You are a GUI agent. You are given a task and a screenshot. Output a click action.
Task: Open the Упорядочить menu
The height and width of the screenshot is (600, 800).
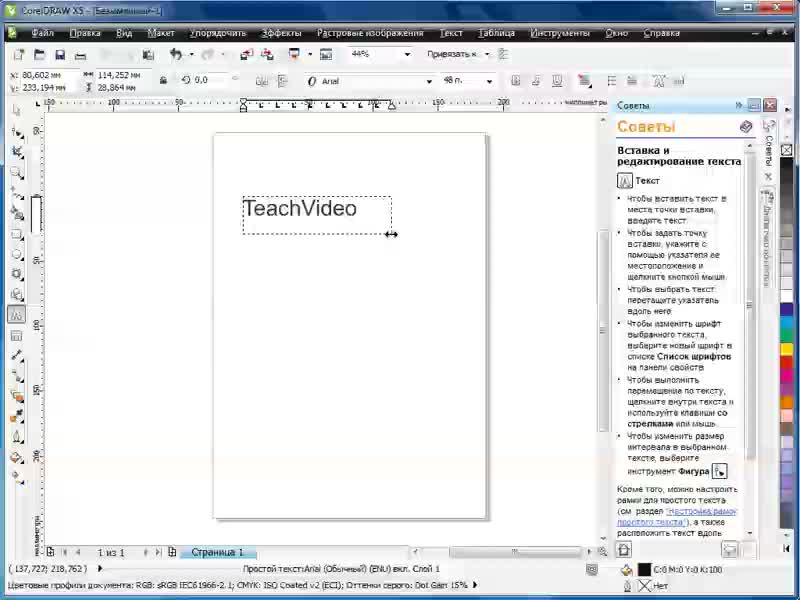pyautogui.click(x=218, y=33)
